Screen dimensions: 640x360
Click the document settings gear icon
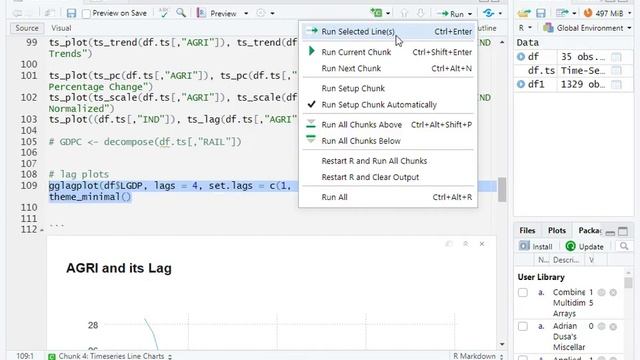pyautogui.click(x=261, y=13)
